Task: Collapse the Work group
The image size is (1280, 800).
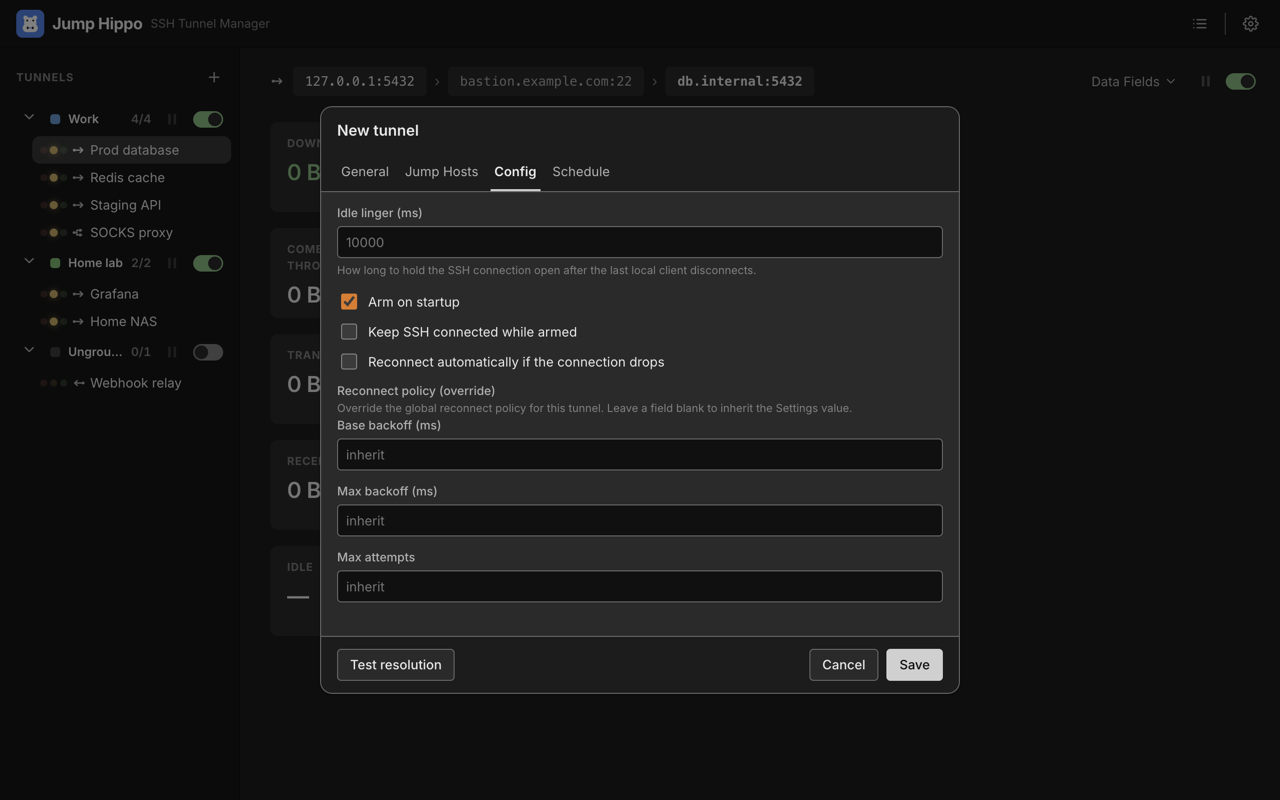Action: pos(29,118)
